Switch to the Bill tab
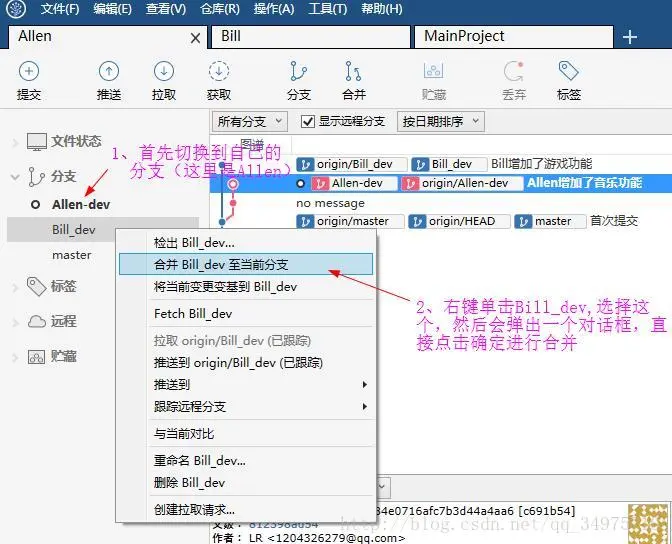The height and width of the screenshot is (544, 672). point(311,37)
